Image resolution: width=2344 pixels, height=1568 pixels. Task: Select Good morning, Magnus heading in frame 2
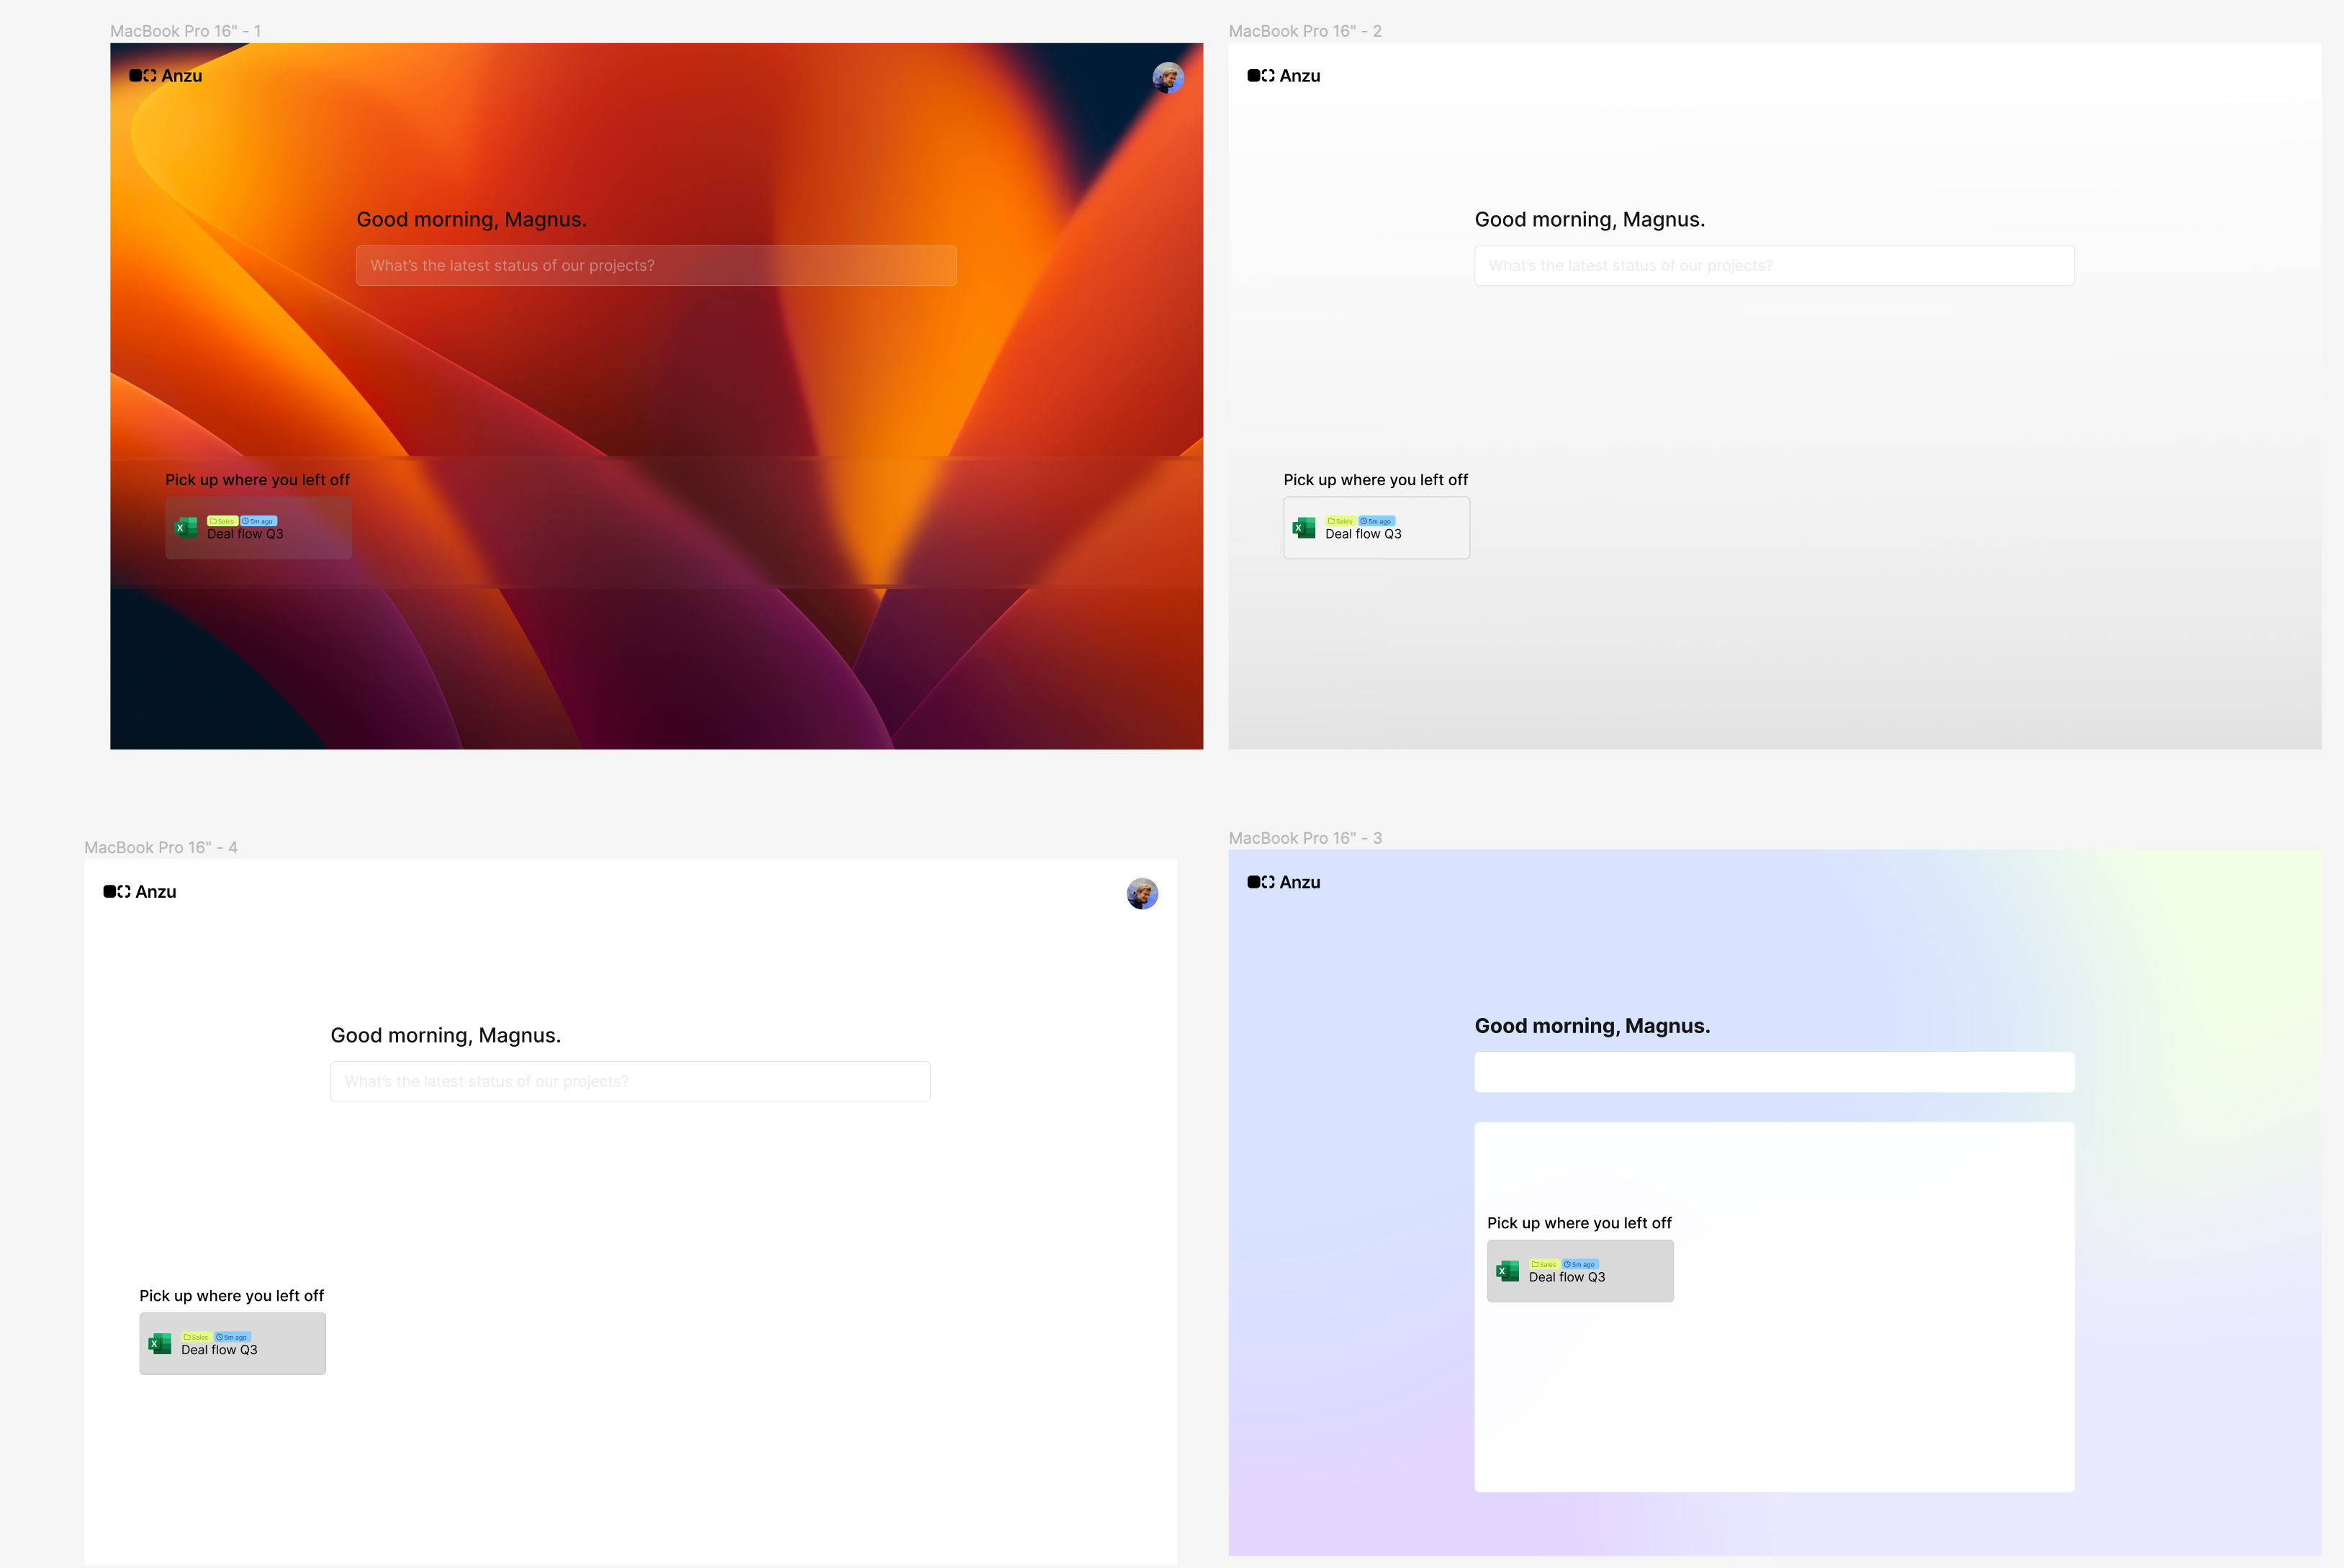coord(1590,220)
